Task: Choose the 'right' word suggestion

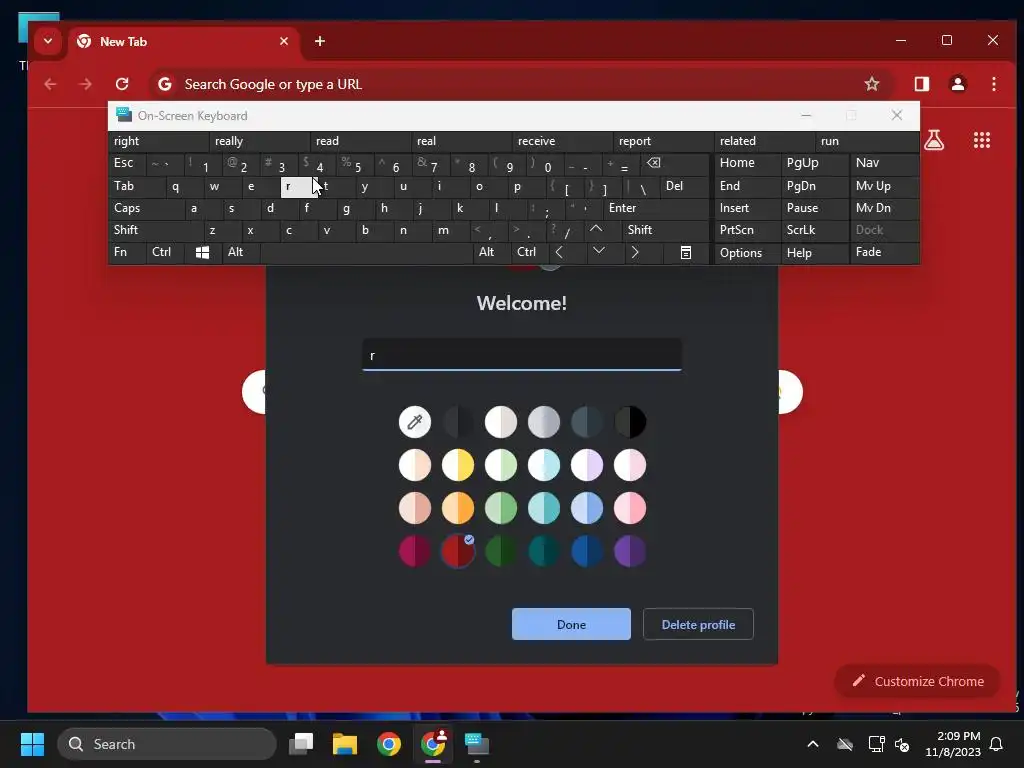Action: coord(158,141)
